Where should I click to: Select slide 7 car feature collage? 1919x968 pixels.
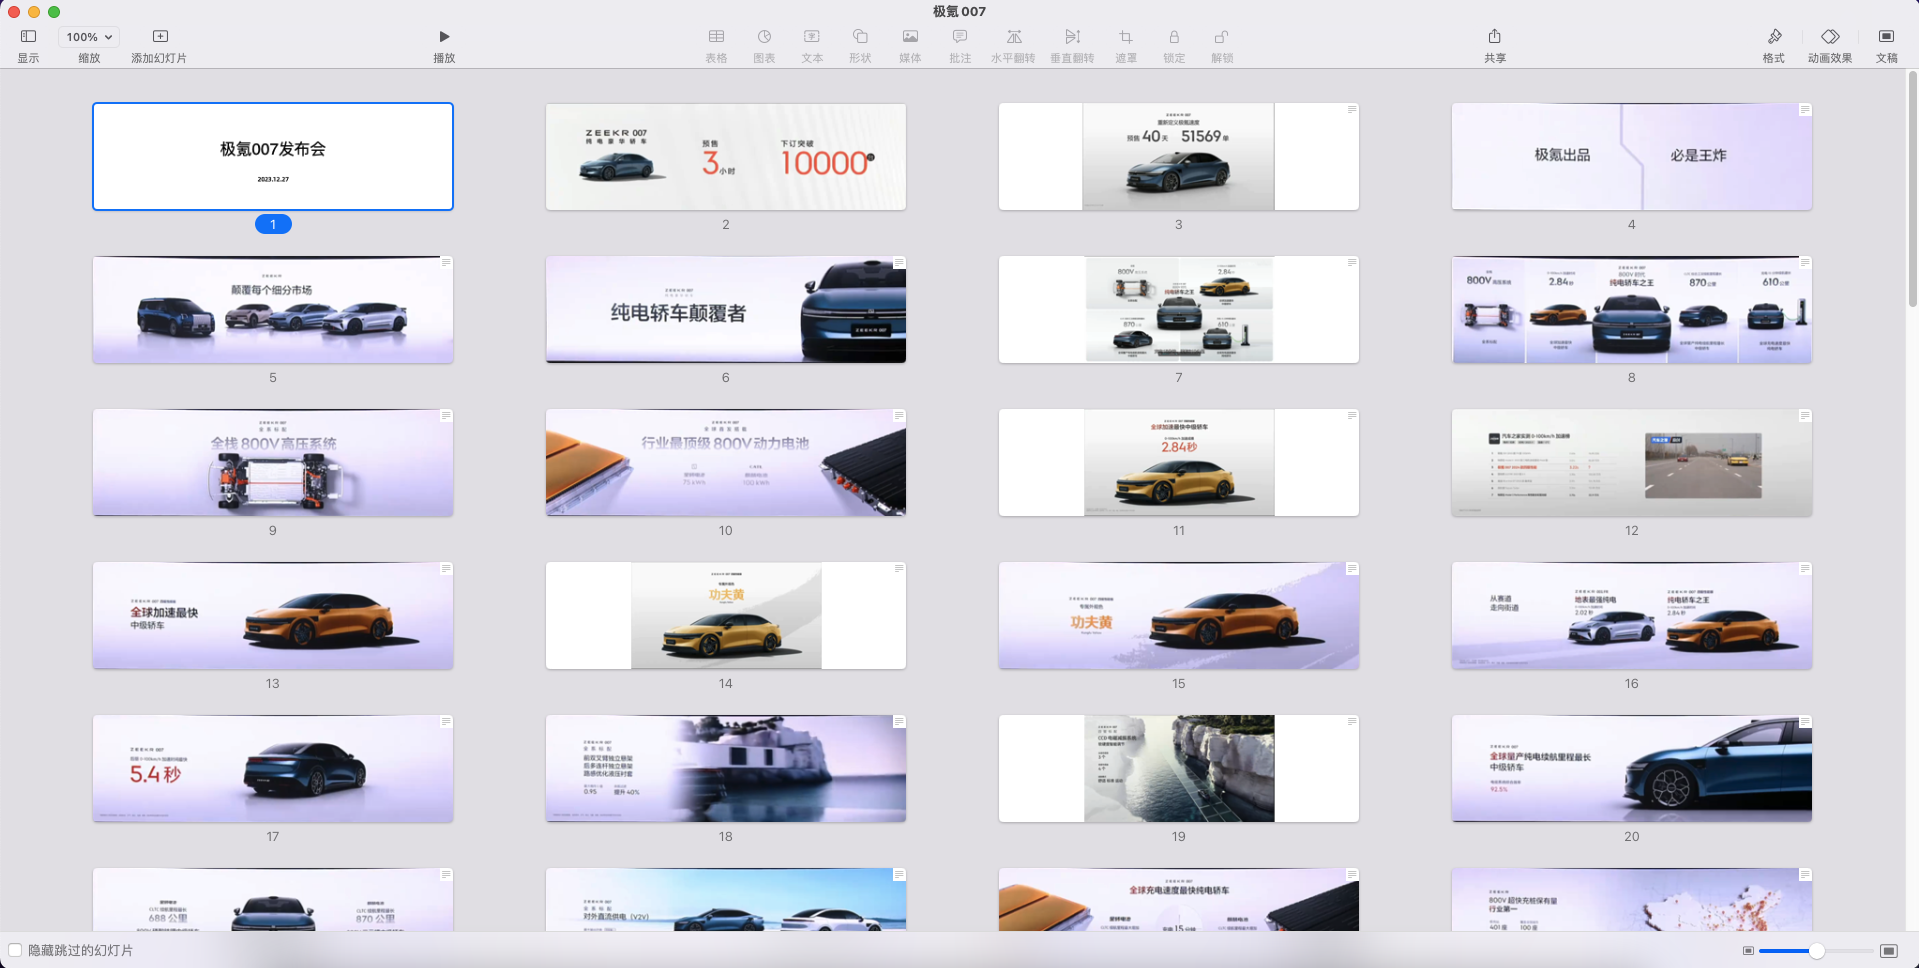[x=1179, y=309]
